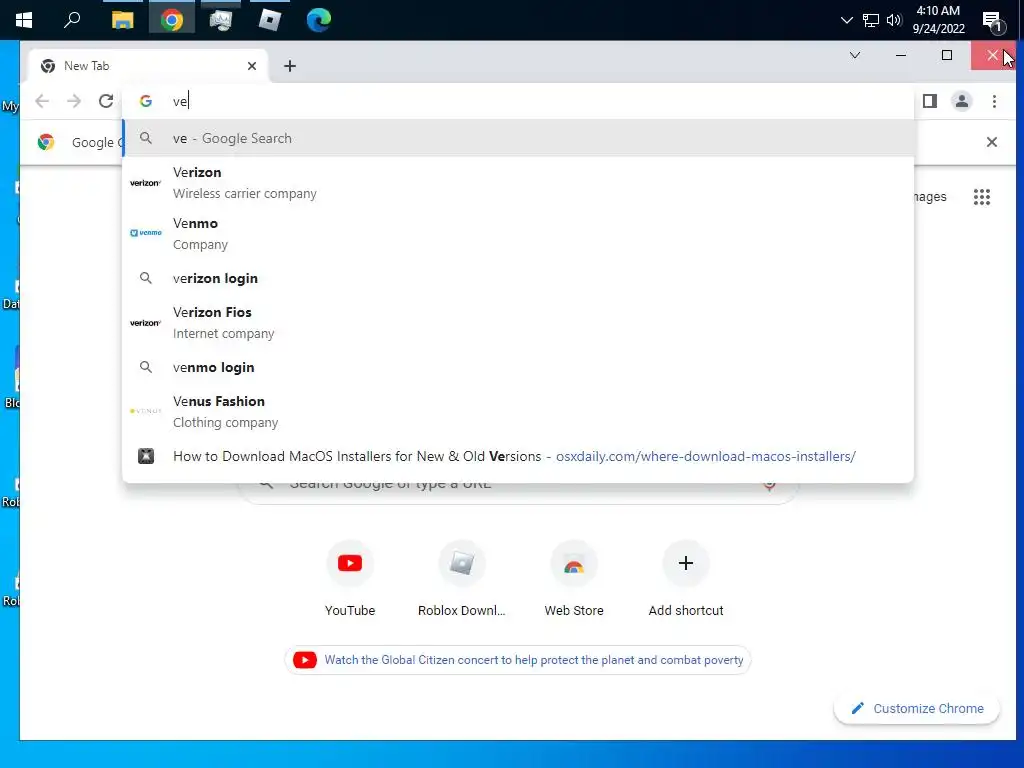
Task: Open the notification center icon
Action: pyautogui.click(x=994, y=22)
